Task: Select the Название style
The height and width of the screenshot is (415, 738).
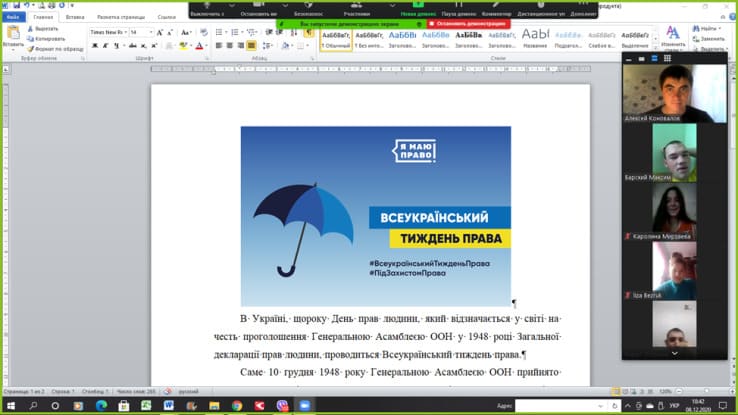Action: click(535, 40)
